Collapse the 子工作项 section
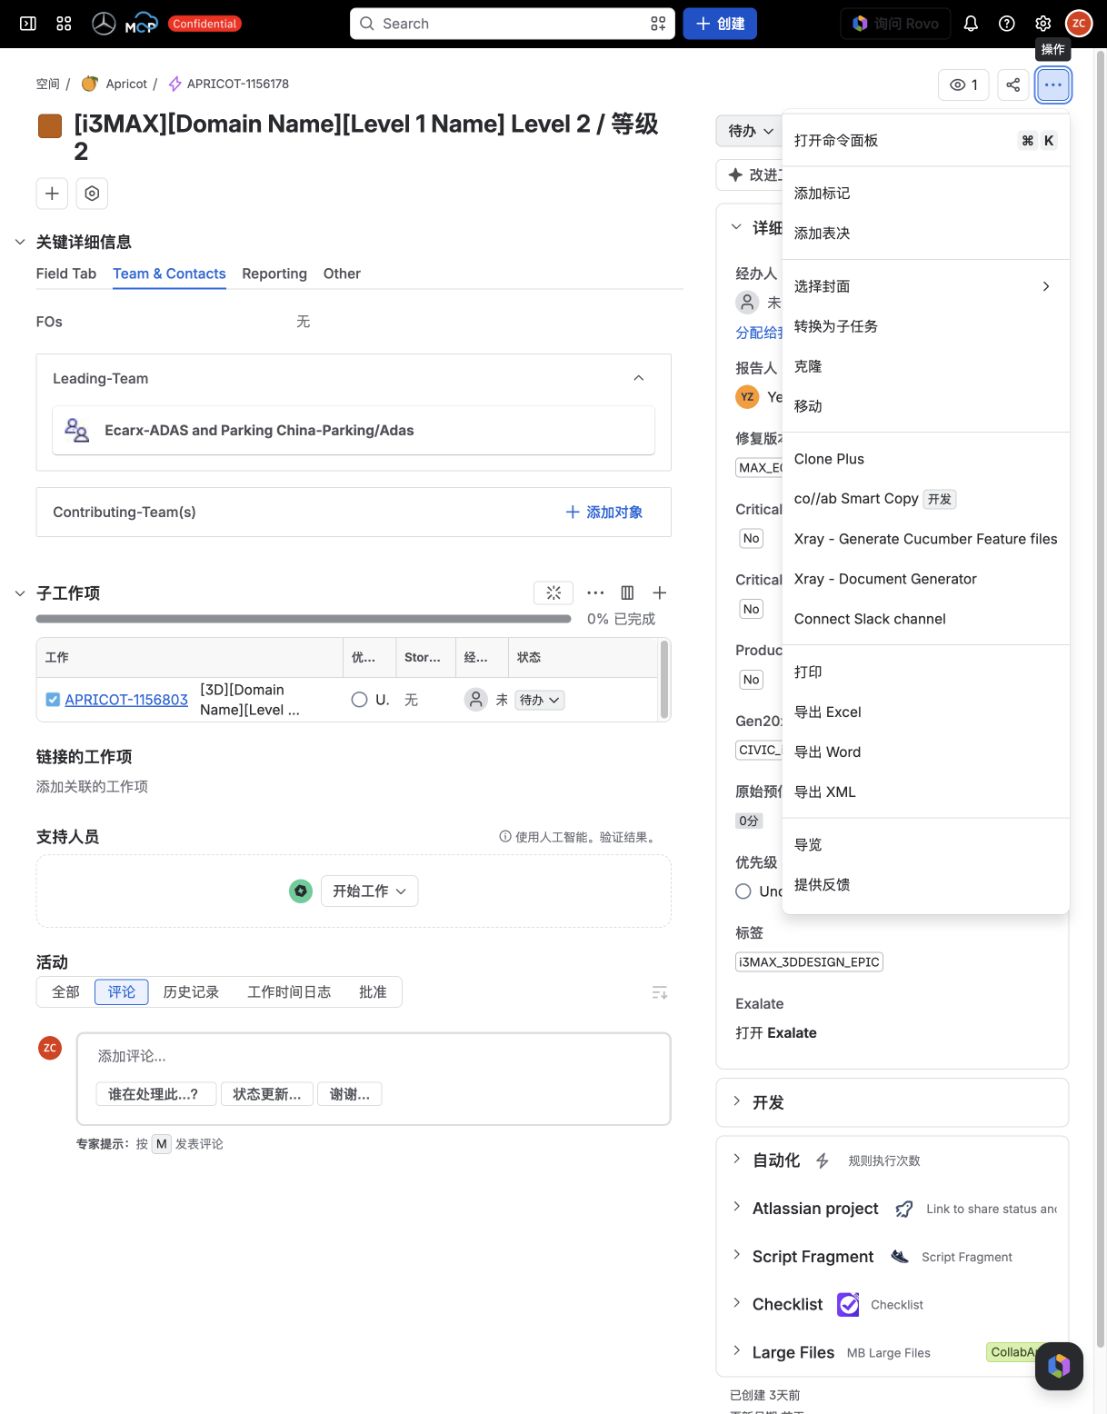 coord(20,593)
